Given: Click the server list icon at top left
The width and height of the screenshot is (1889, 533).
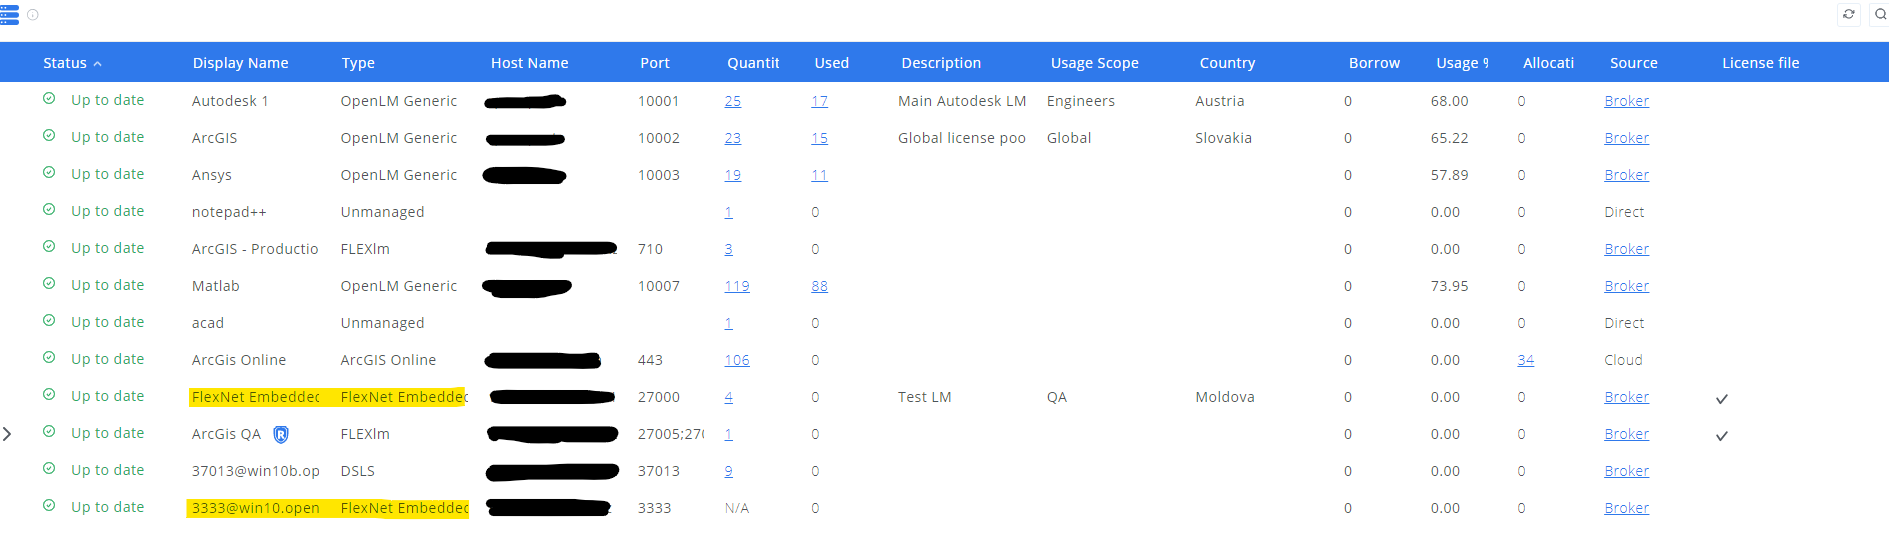Looking at the screenshot, I should 9,15.
